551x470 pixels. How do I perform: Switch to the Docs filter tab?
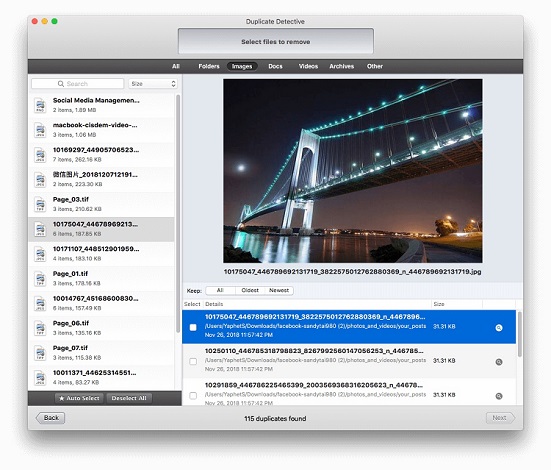[275, 66]
